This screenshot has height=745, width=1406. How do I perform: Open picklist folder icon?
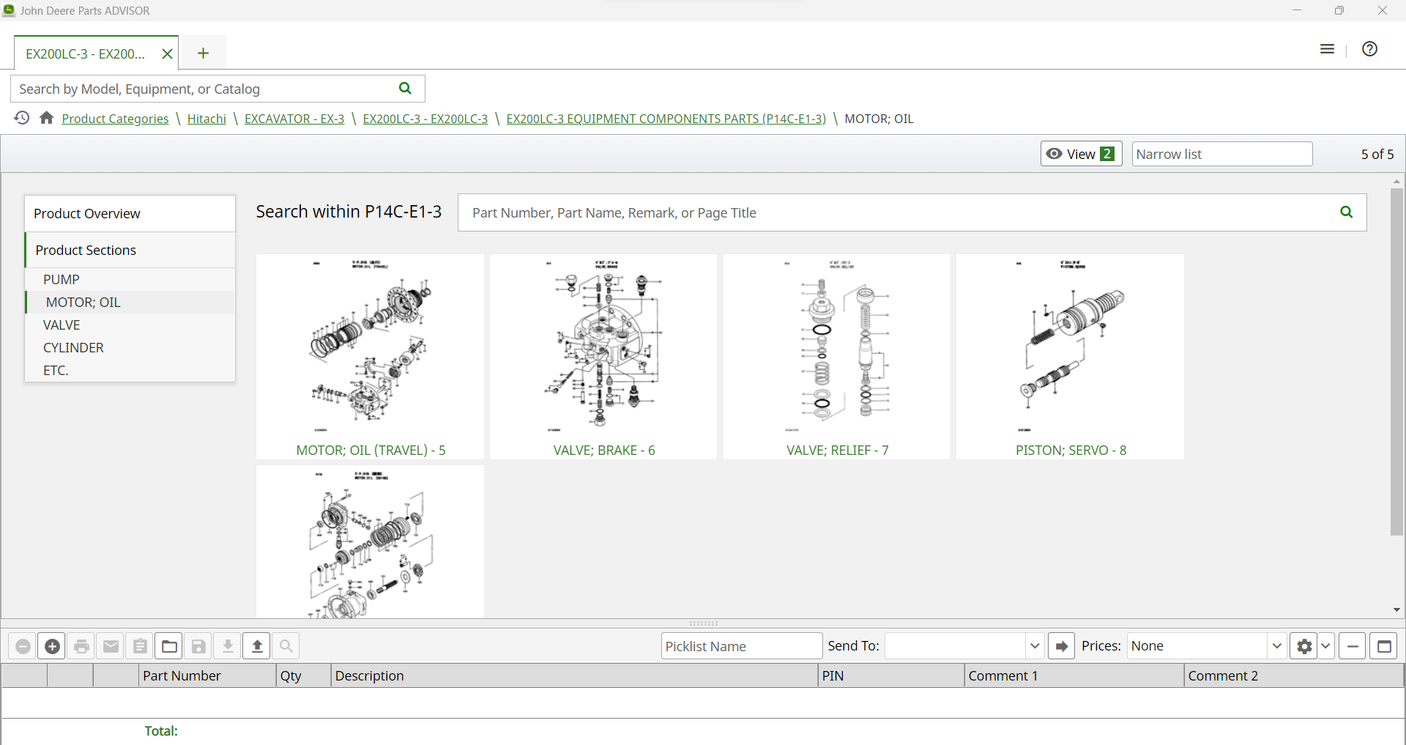click(x=169, y=646)
